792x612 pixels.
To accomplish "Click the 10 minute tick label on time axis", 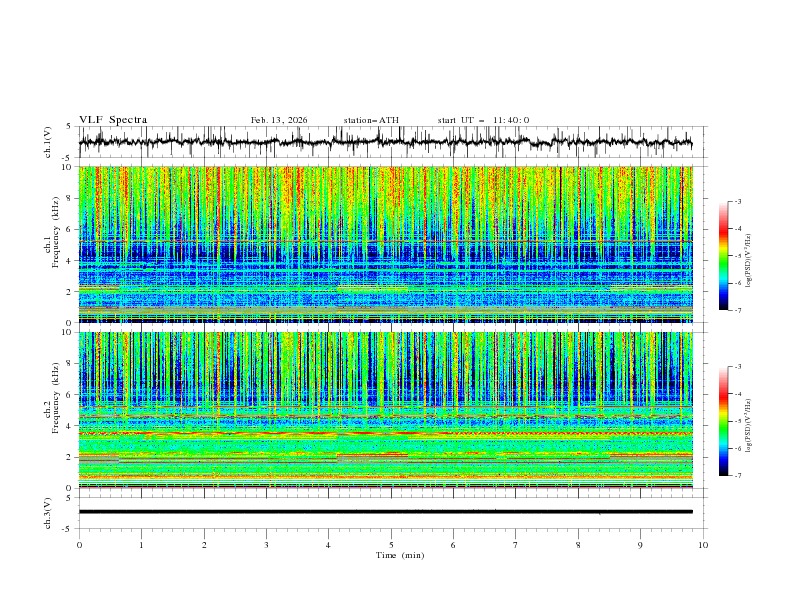I will click(703, 544).
